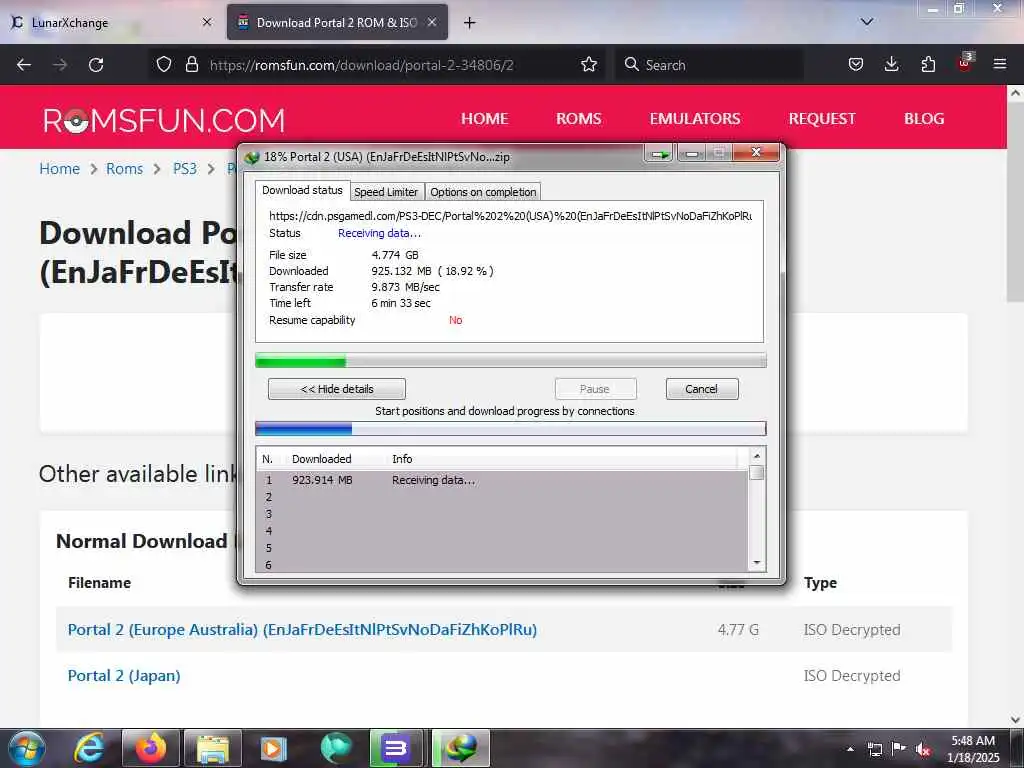Go to Home breadcrumb link
Viewport: 1024px width, 768px height.
pyautogui.click(x=59, y=169)
